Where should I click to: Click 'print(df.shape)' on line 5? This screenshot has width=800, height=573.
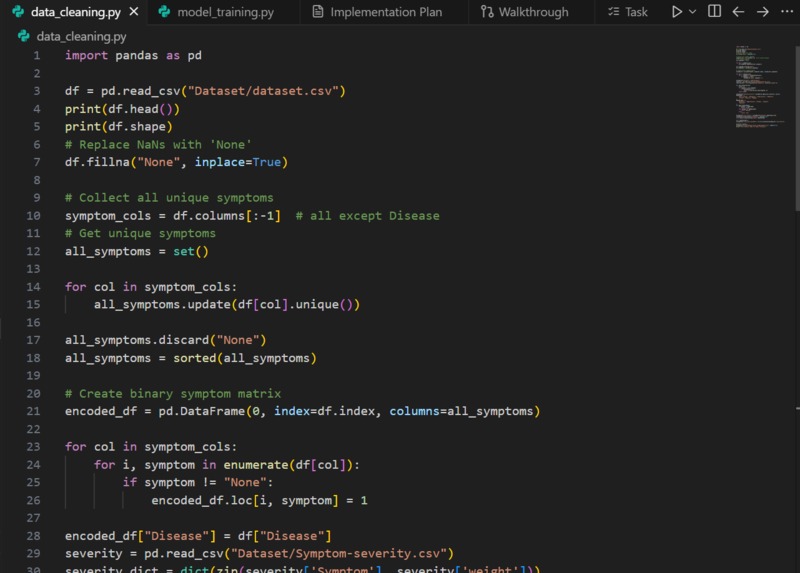pyautogui.click(x=119, y=127)
